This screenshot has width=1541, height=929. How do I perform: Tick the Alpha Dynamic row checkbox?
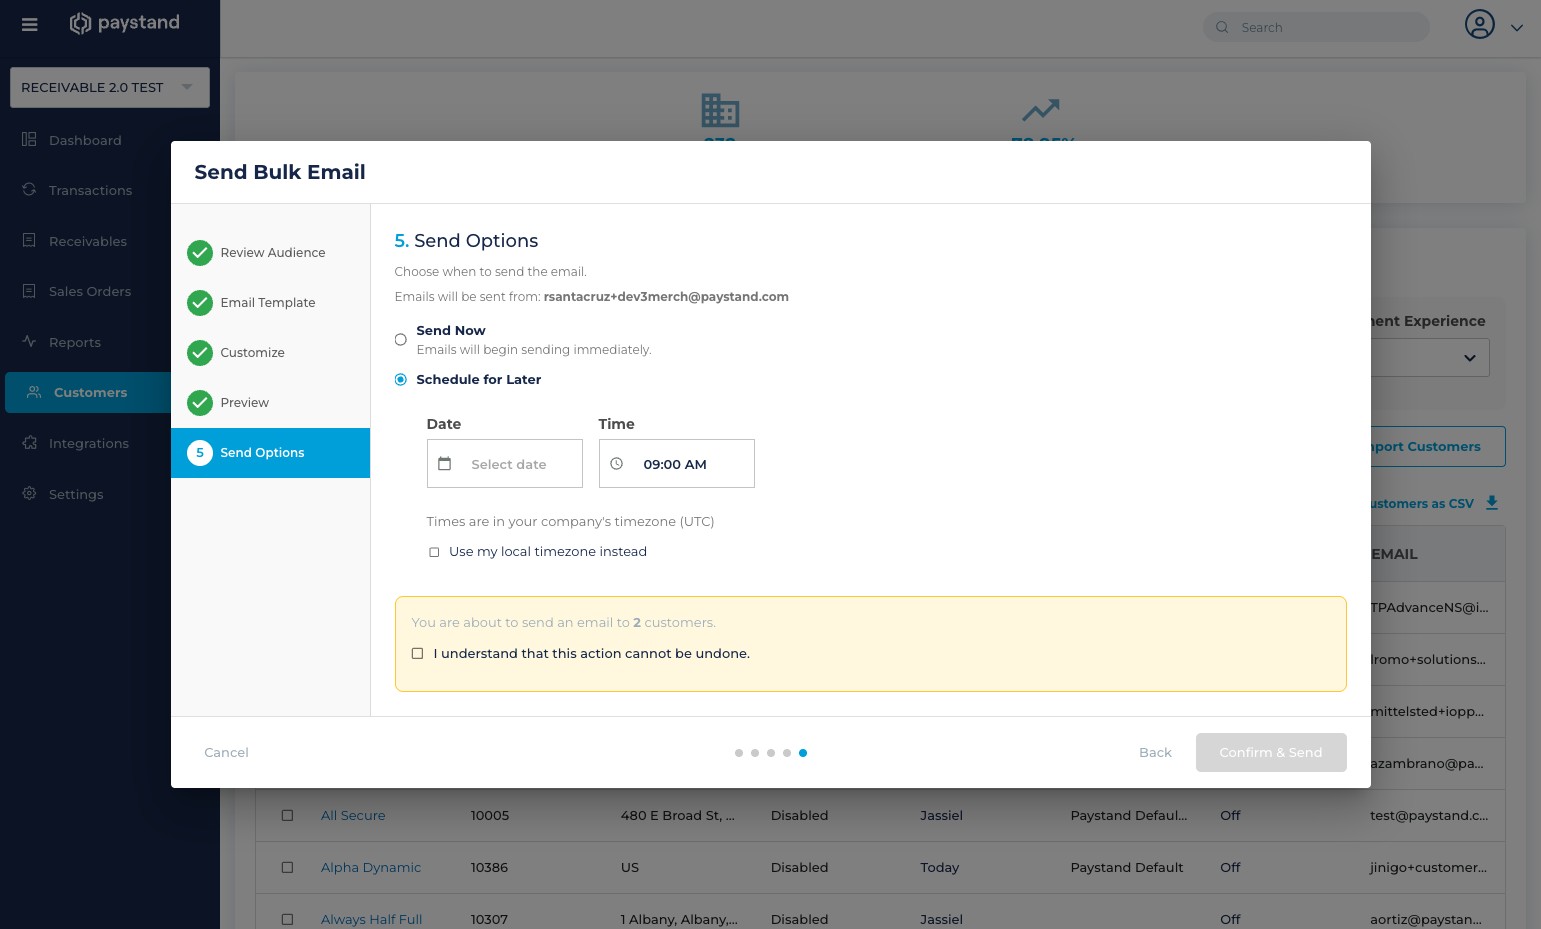click(287, 867)
